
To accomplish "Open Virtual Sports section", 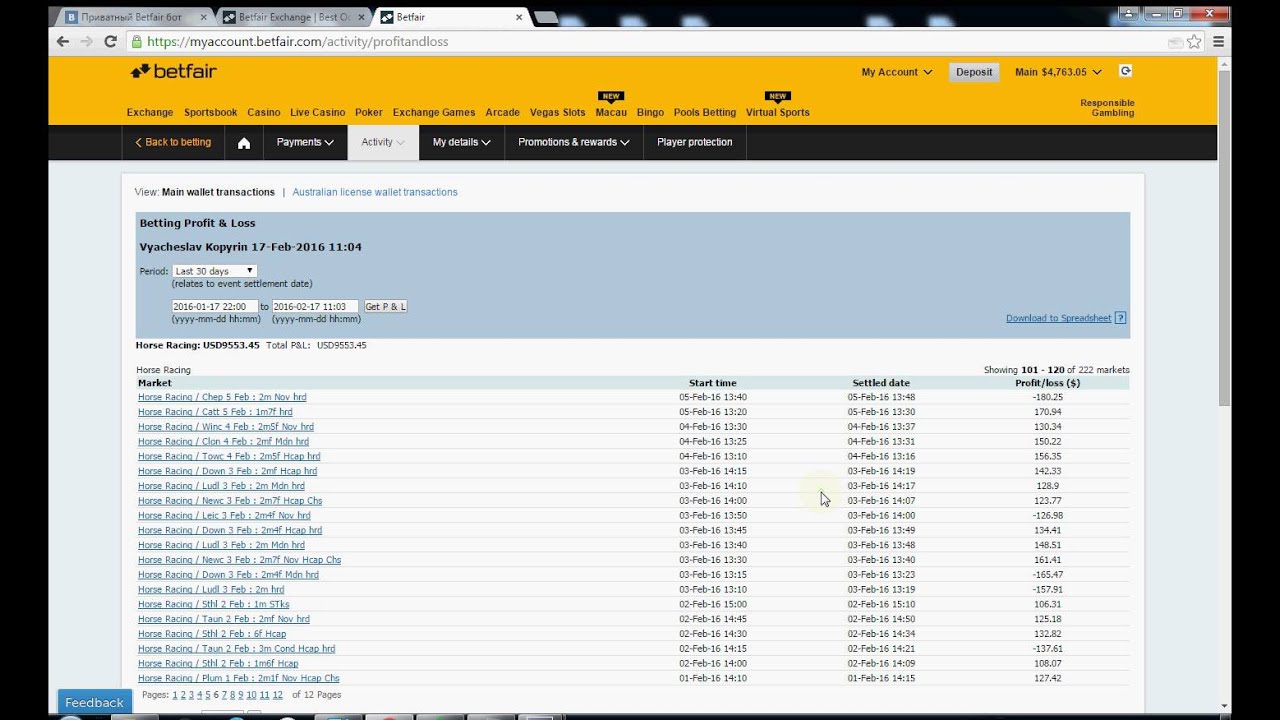I will pos(778,113).
